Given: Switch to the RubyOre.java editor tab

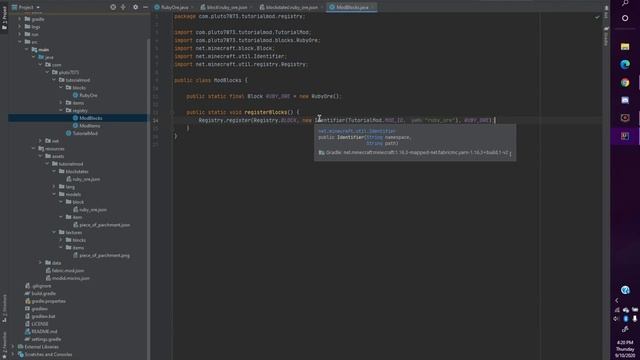Looking at the screenshot, I should [x=174, y=7].
